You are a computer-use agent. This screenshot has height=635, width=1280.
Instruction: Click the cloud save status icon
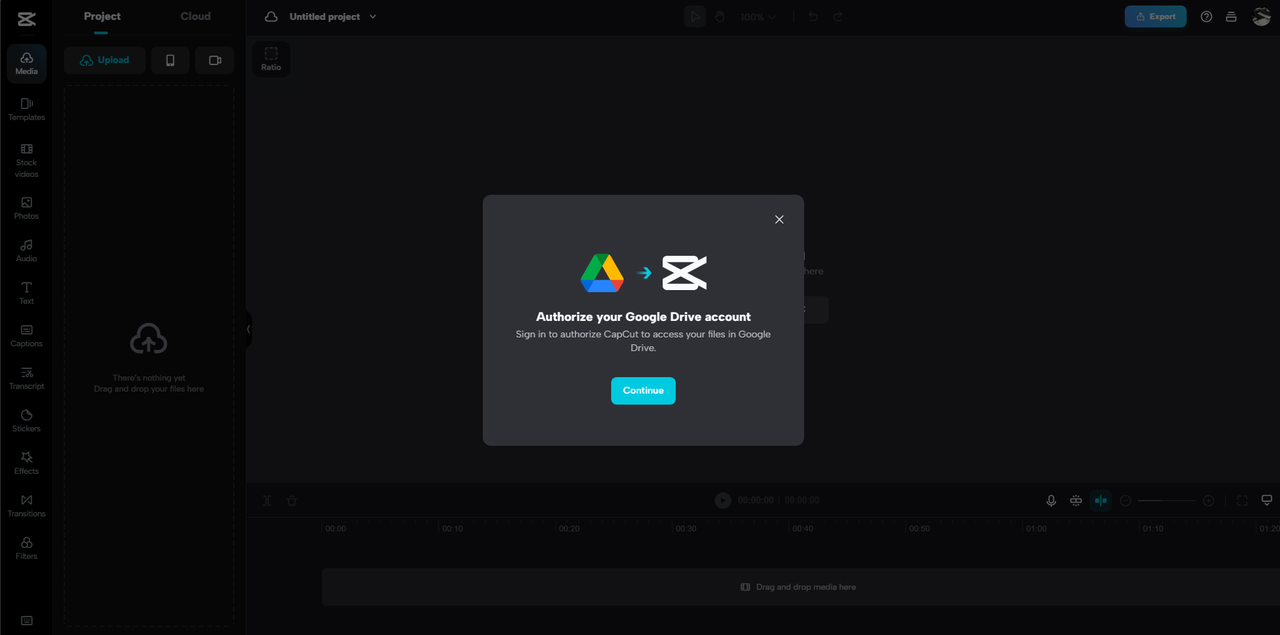(270, 17)
